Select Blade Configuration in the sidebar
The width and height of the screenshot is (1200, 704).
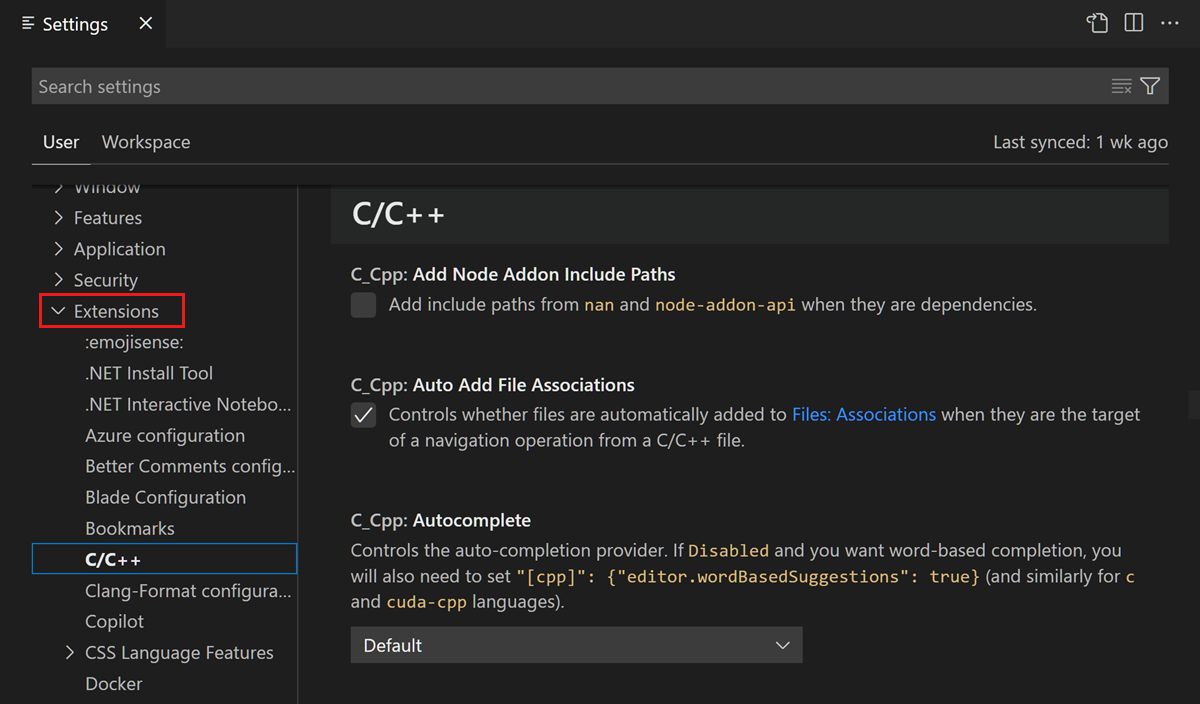165,497
